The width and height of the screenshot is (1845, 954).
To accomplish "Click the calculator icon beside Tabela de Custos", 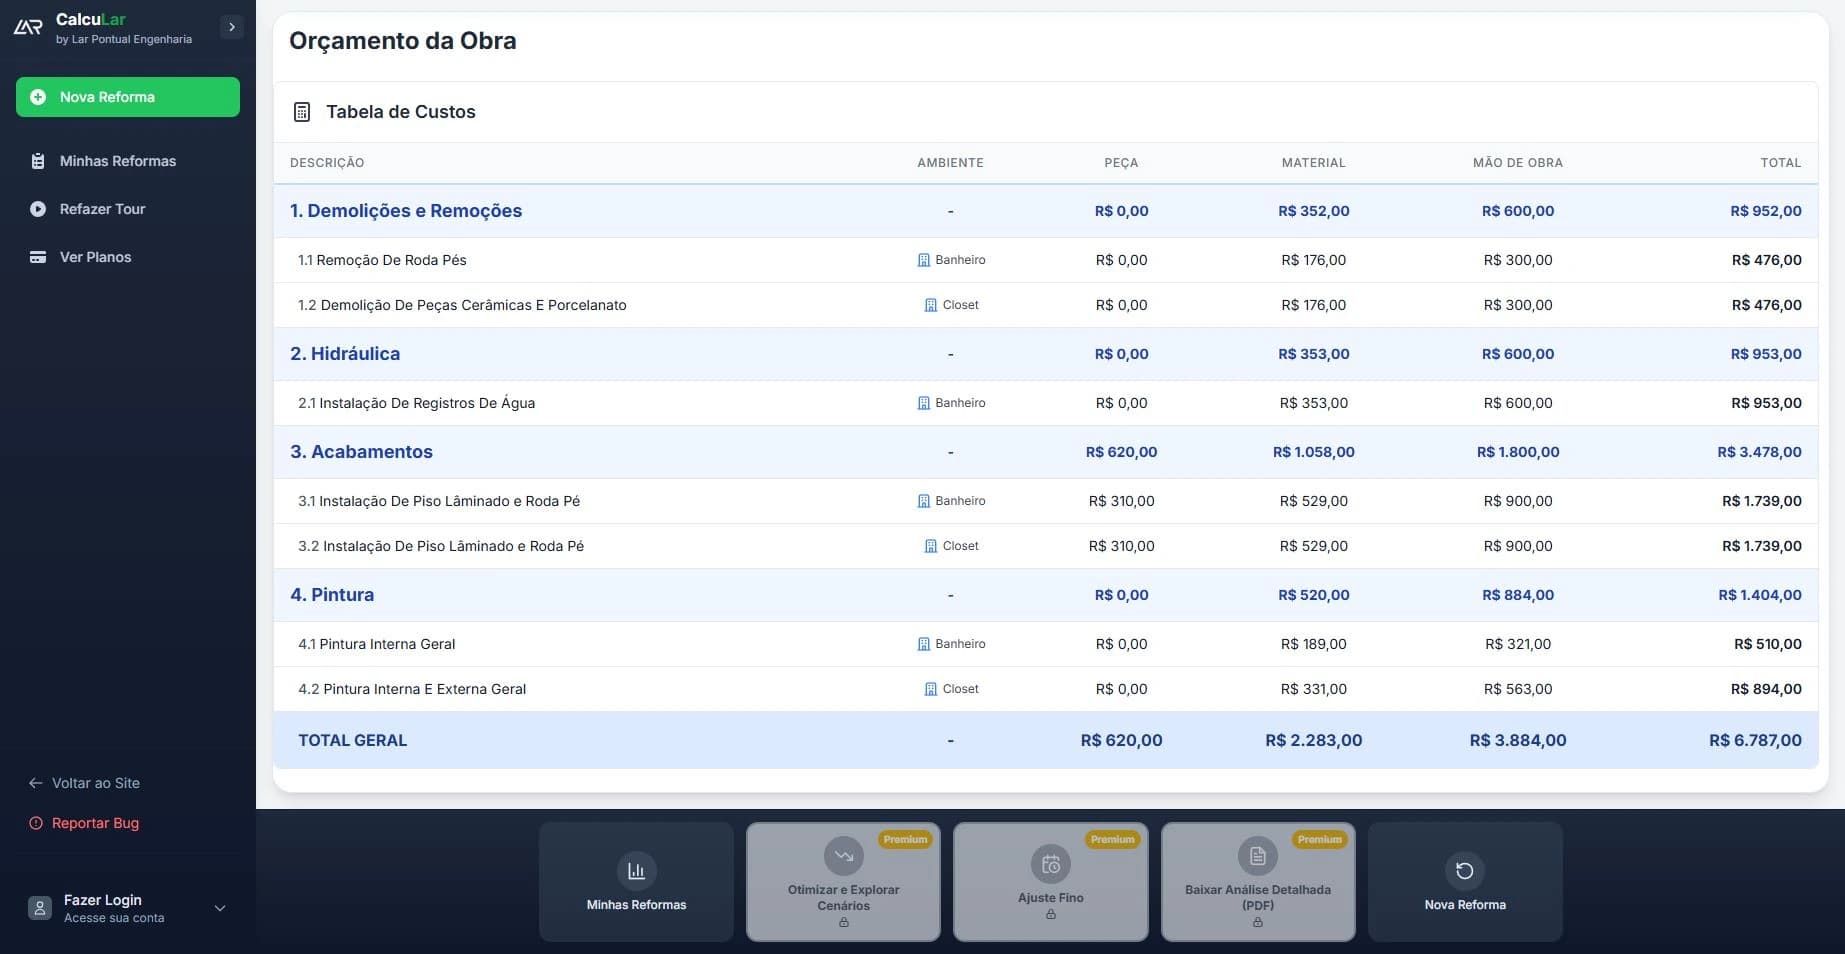I will pyautogui.click(x=302, y=112).
